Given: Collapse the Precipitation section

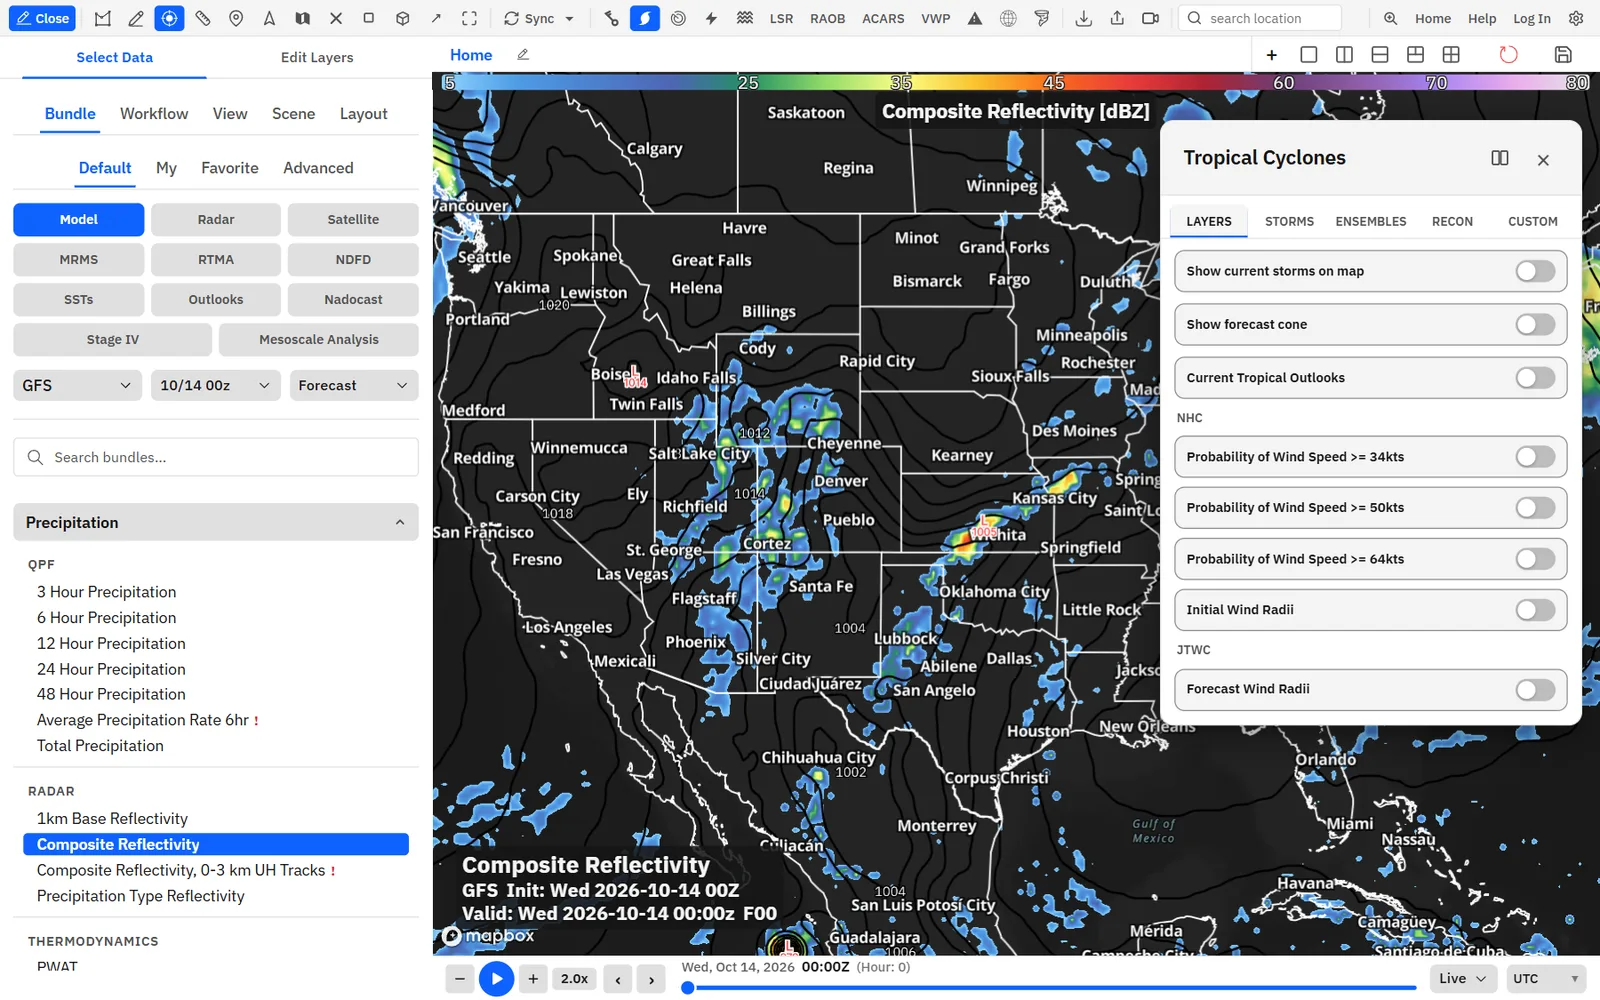Looking at the screenshot, I should [216, 522].
